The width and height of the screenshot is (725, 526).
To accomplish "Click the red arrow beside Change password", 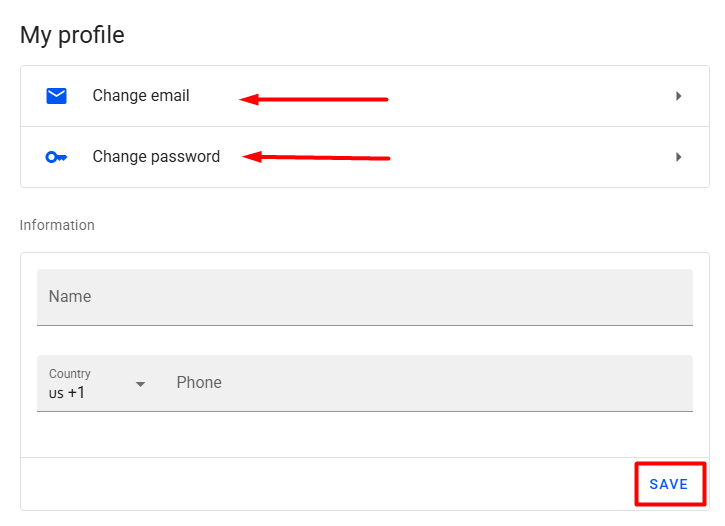I will tap(316, 157).
